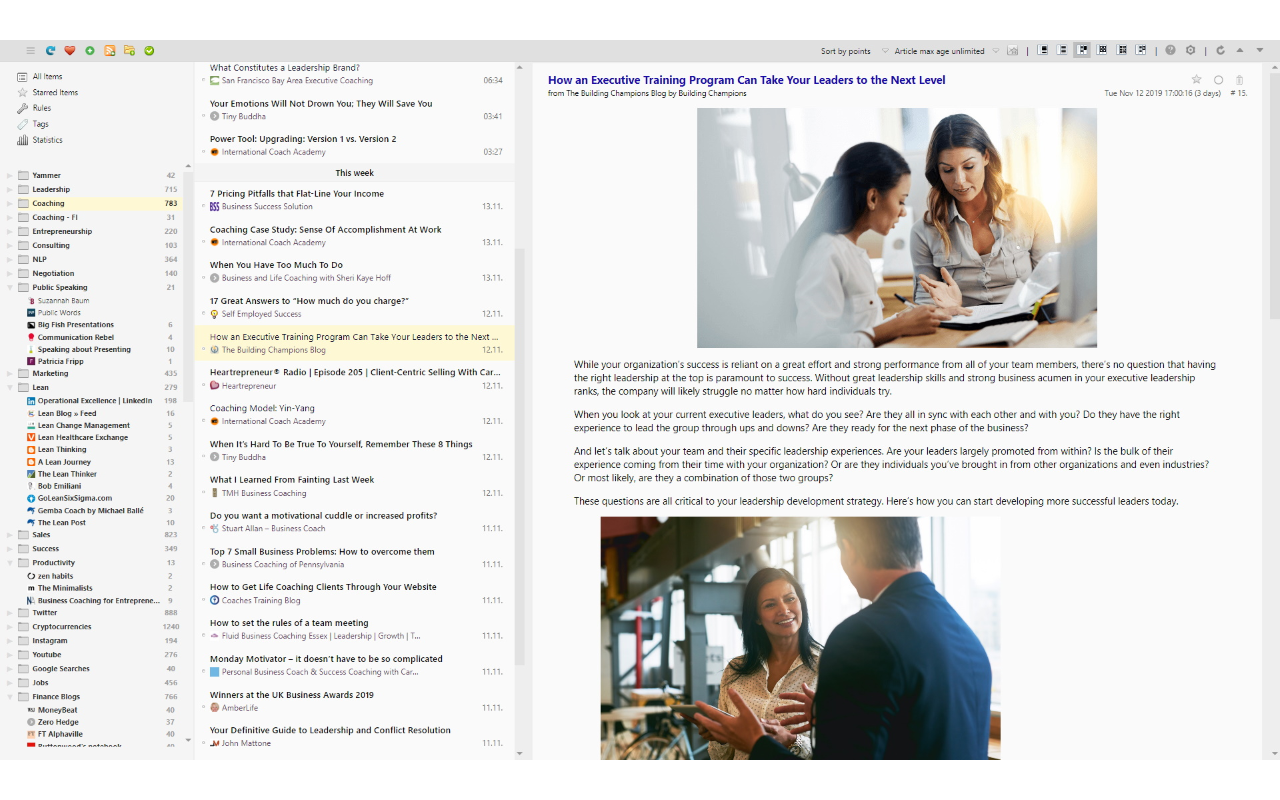Screen dimensions: 1280x800
Task: Toggle read marker for 'Power Tool: Upgrading' article
Action: coord(203,153)
